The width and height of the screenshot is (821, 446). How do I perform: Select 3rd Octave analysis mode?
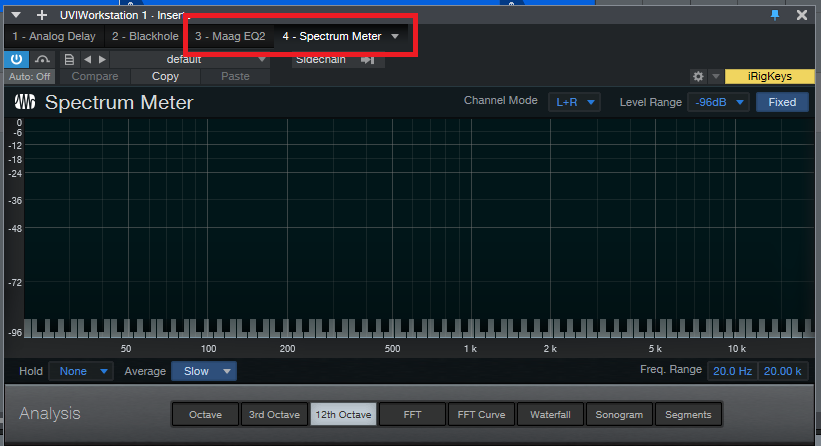[274, 415]
